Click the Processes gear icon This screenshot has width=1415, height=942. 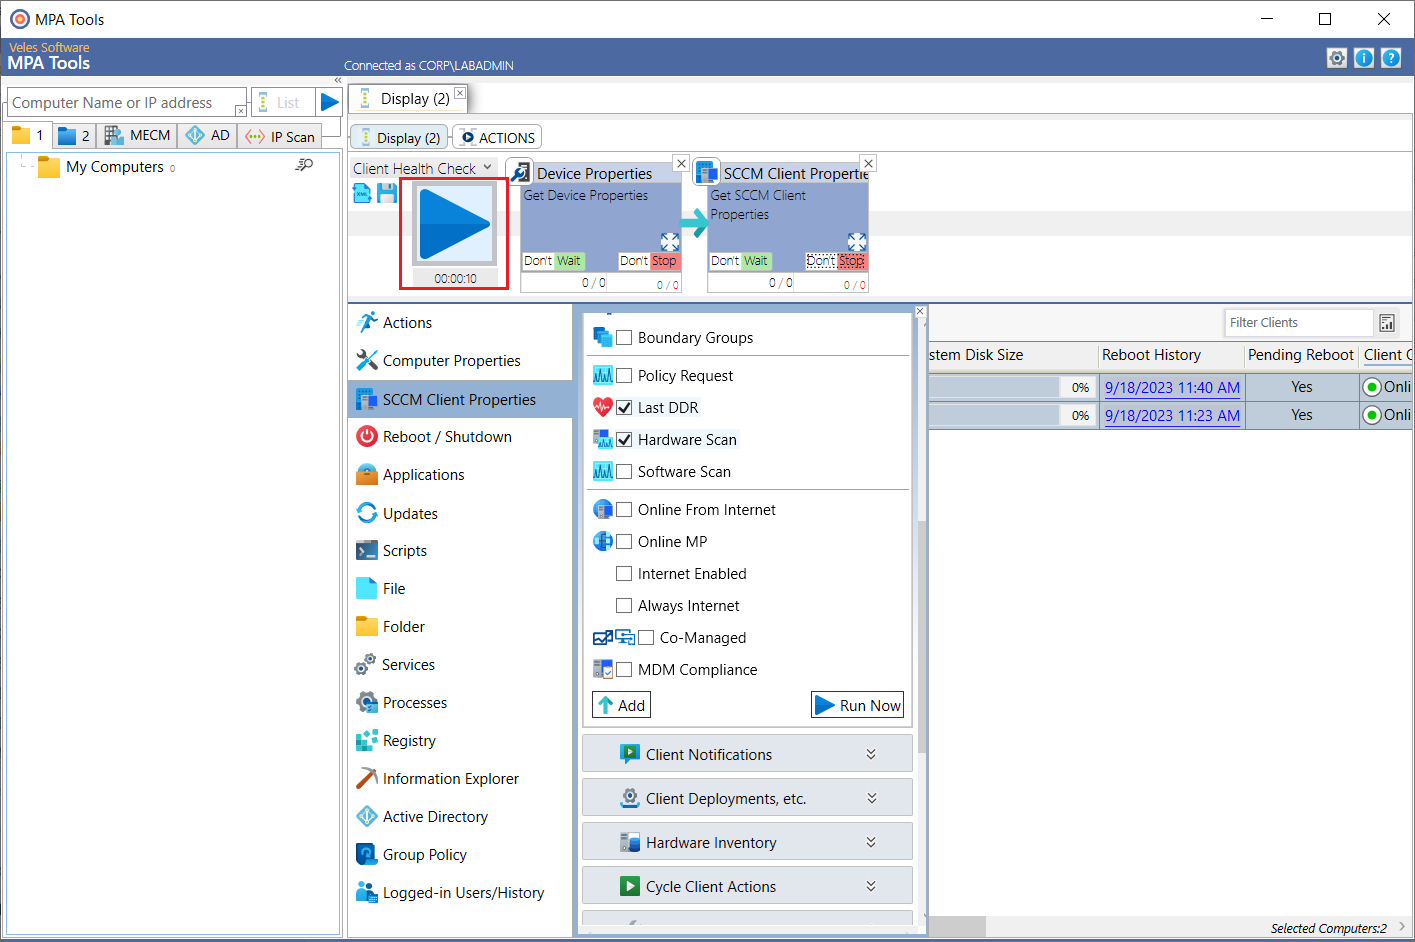pyautogui.click(x=367, y=702)
